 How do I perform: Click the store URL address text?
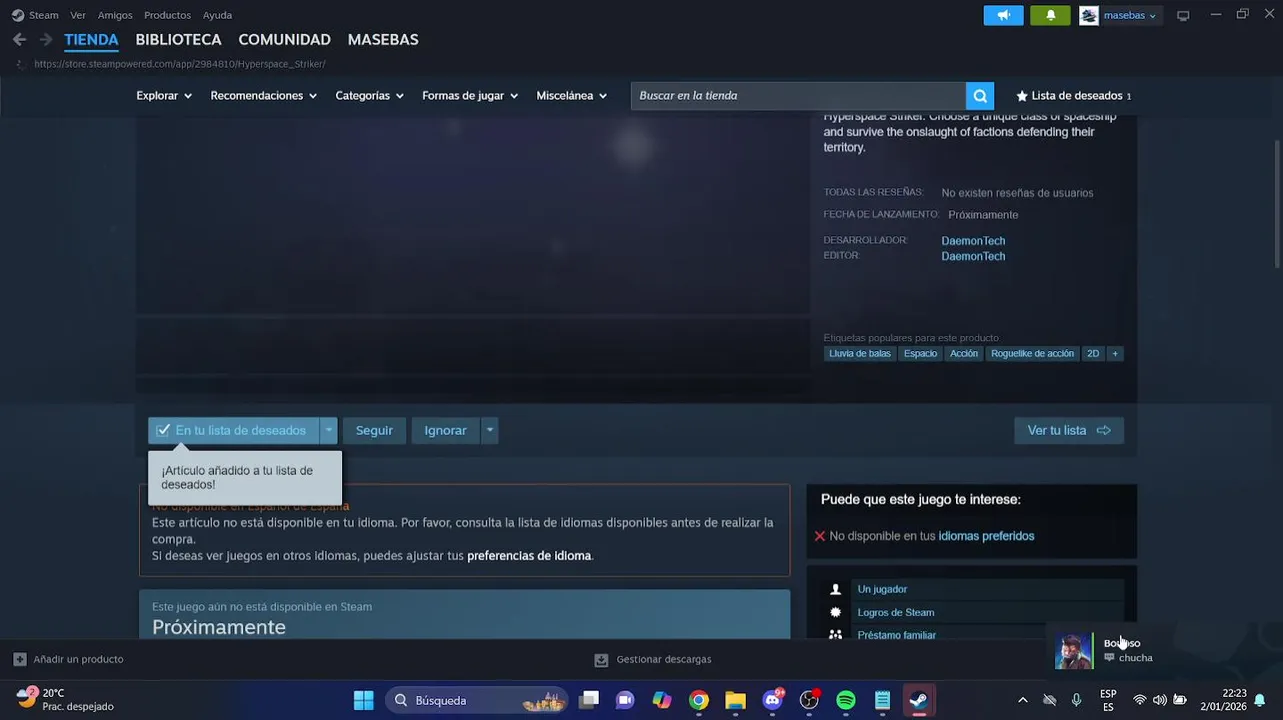click(180, 64)
